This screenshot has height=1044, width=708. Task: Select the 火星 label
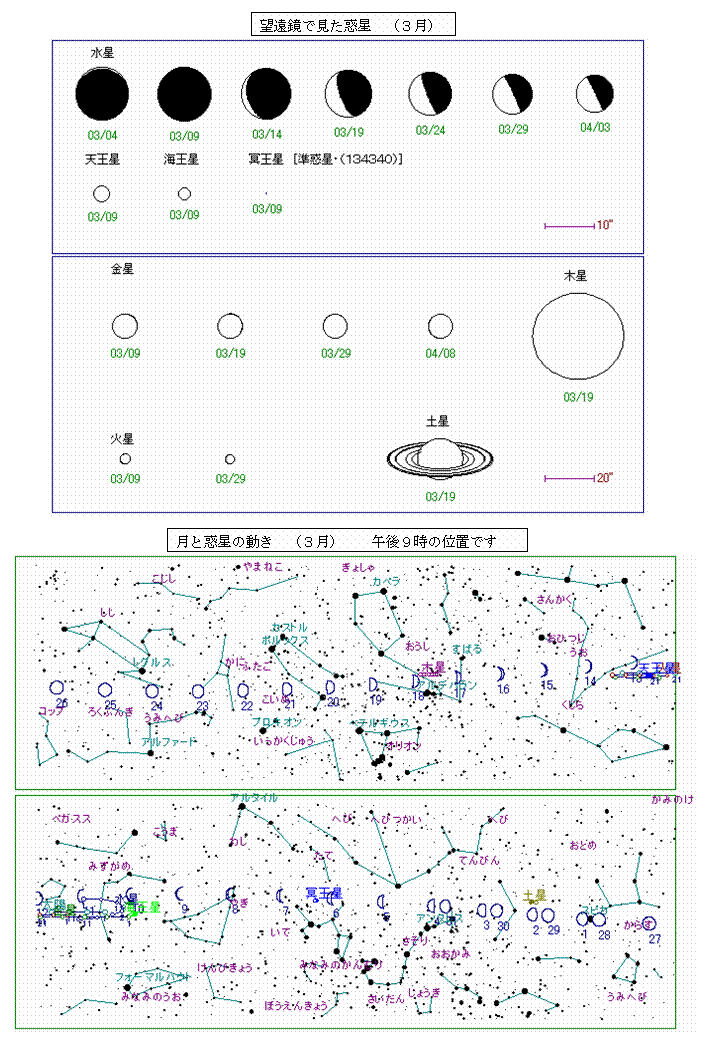click(x=122, y=439)
